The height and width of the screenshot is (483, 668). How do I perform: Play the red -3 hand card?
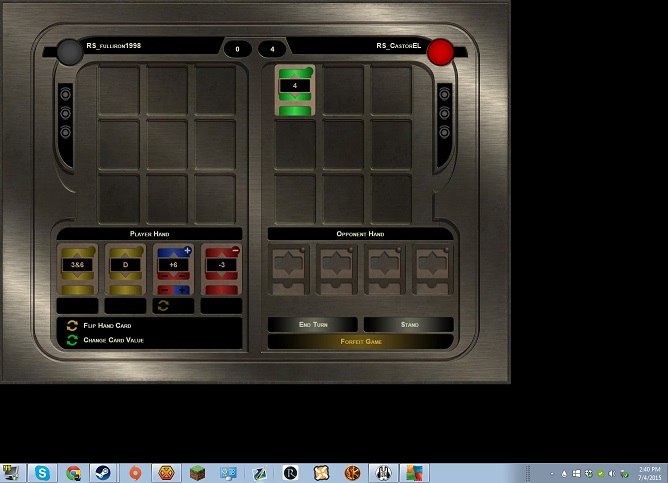pyautogui.click(x=221, y=266)
